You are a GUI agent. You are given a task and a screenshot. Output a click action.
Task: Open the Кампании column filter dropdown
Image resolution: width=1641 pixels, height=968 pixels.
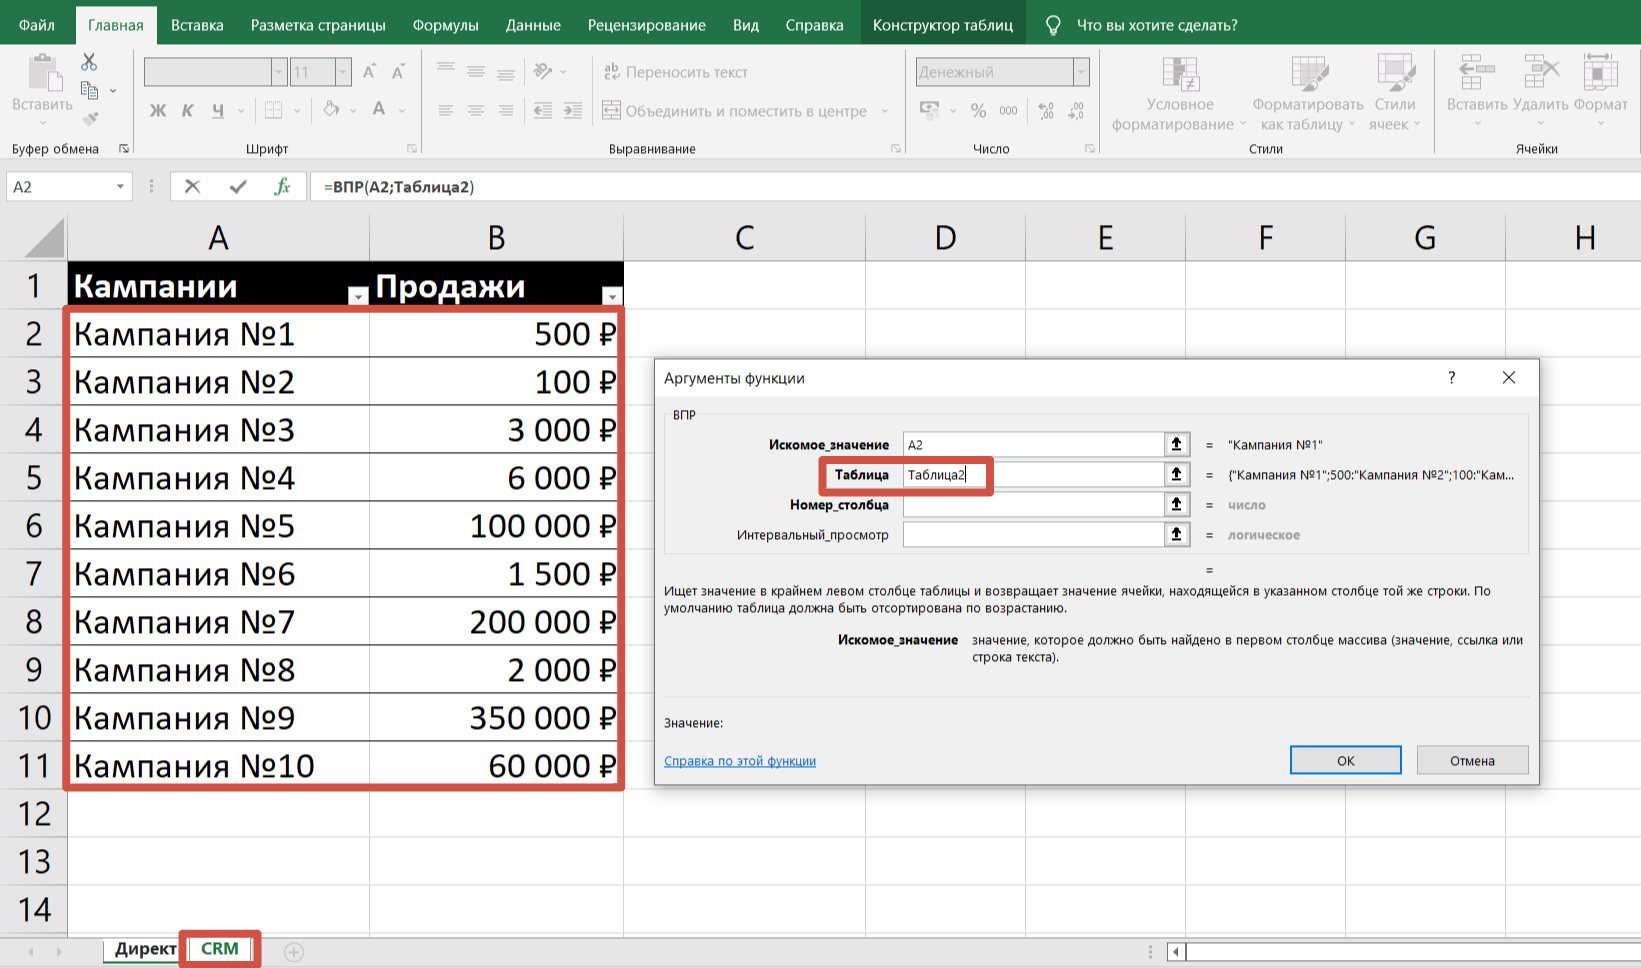(358, 295)
